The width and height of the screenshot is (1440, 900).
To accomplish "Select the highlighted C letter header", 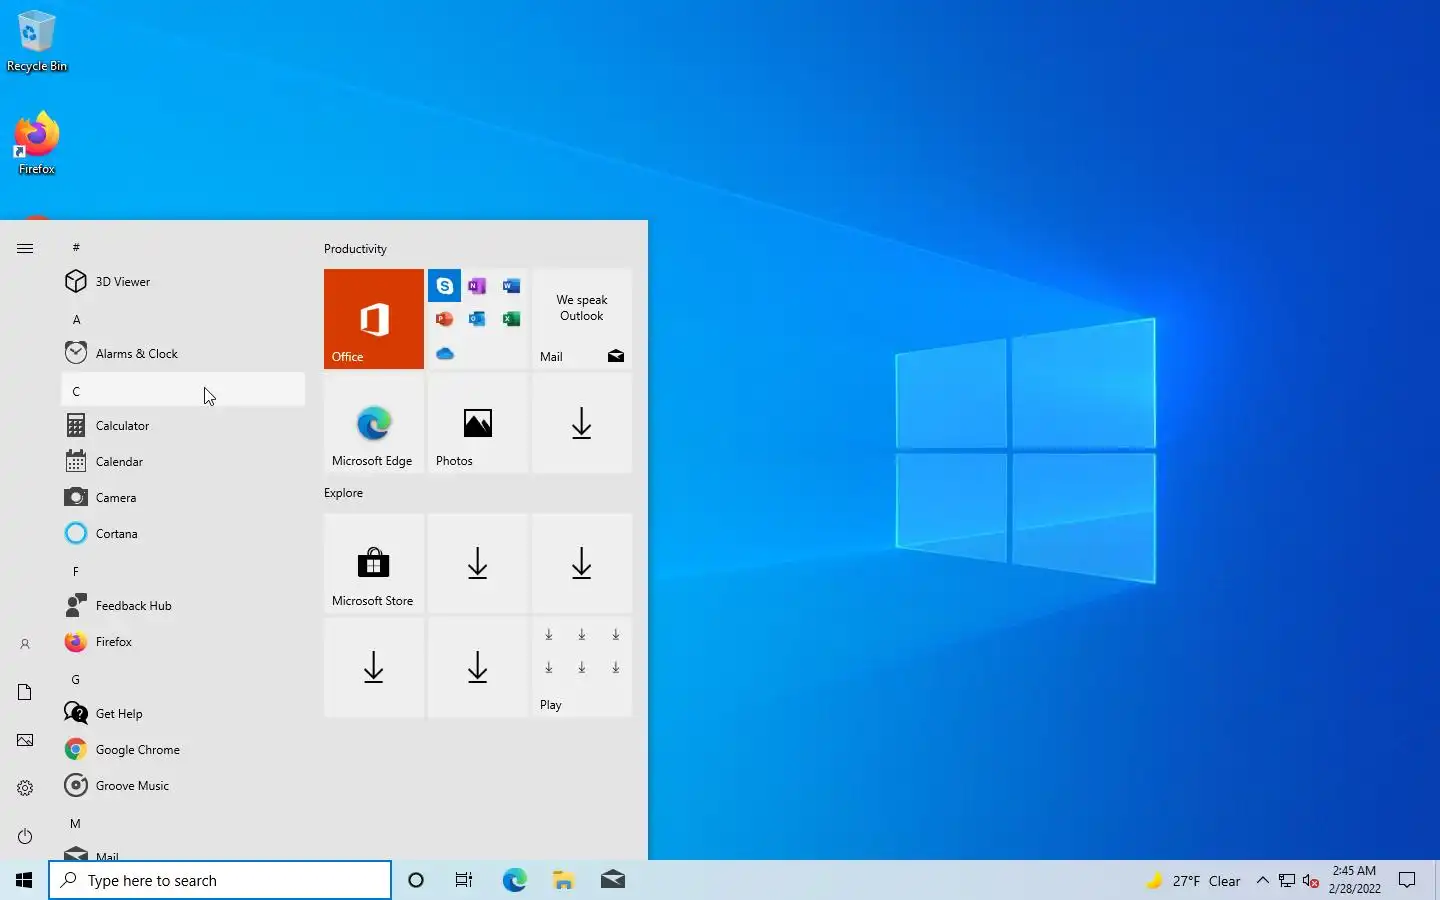I will click(183, 390).
